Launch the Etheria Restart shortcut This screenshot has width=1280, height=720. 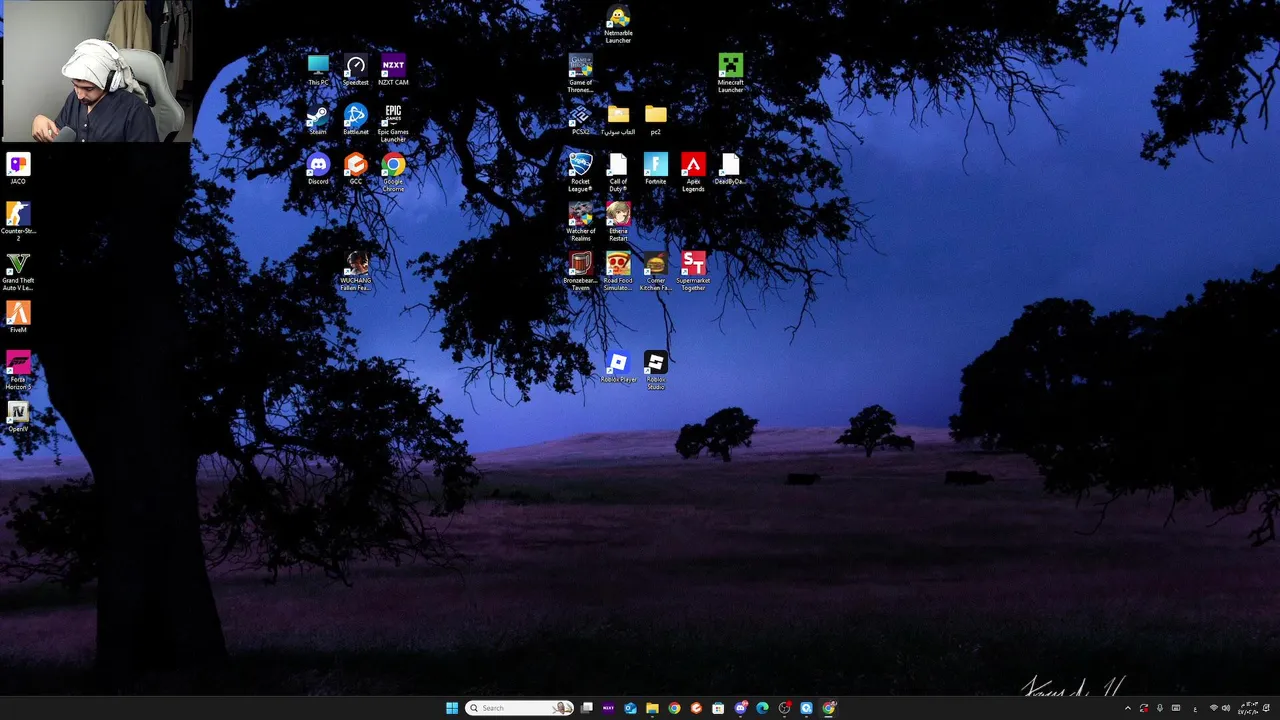[x=618, y=222]
